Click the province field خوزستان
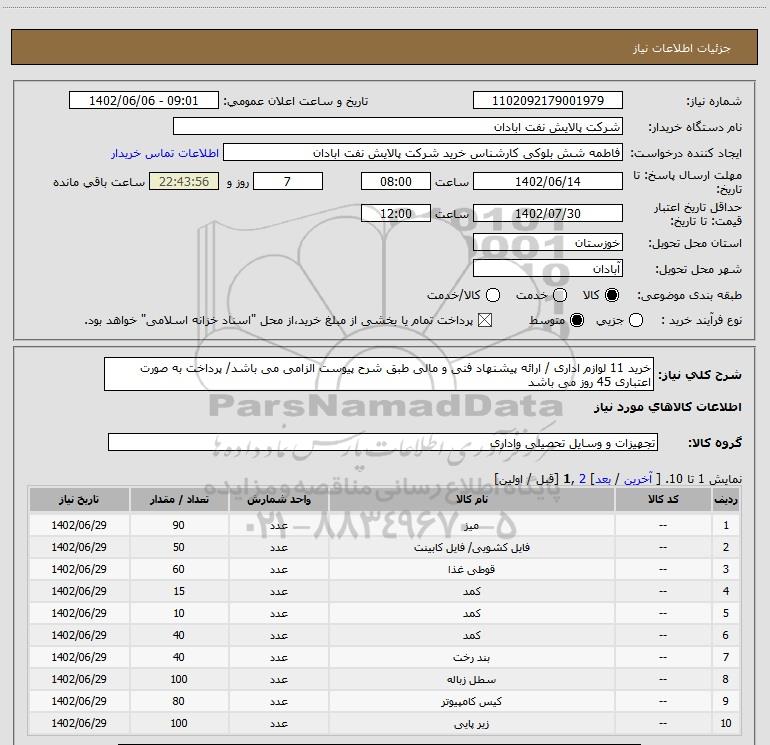The image size is (770, 745). [548, 242]
